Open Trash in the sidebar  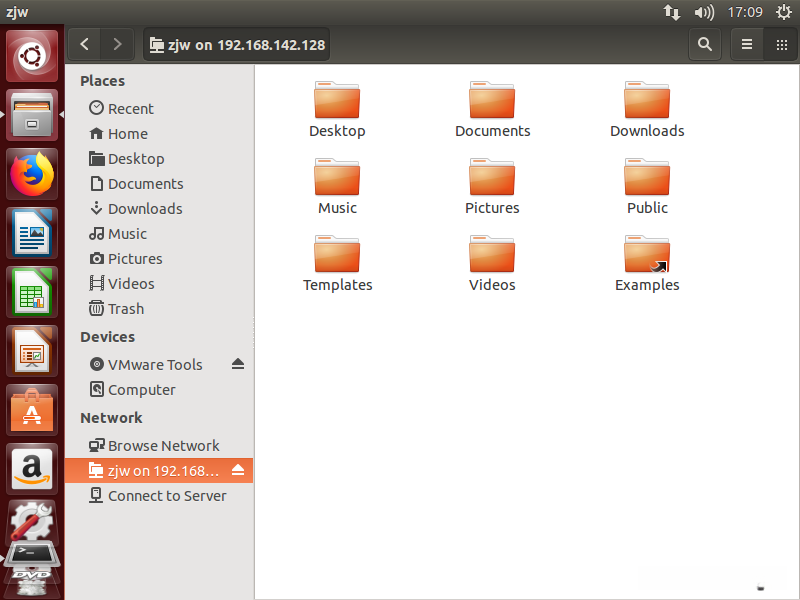click(x=159, y=309)
